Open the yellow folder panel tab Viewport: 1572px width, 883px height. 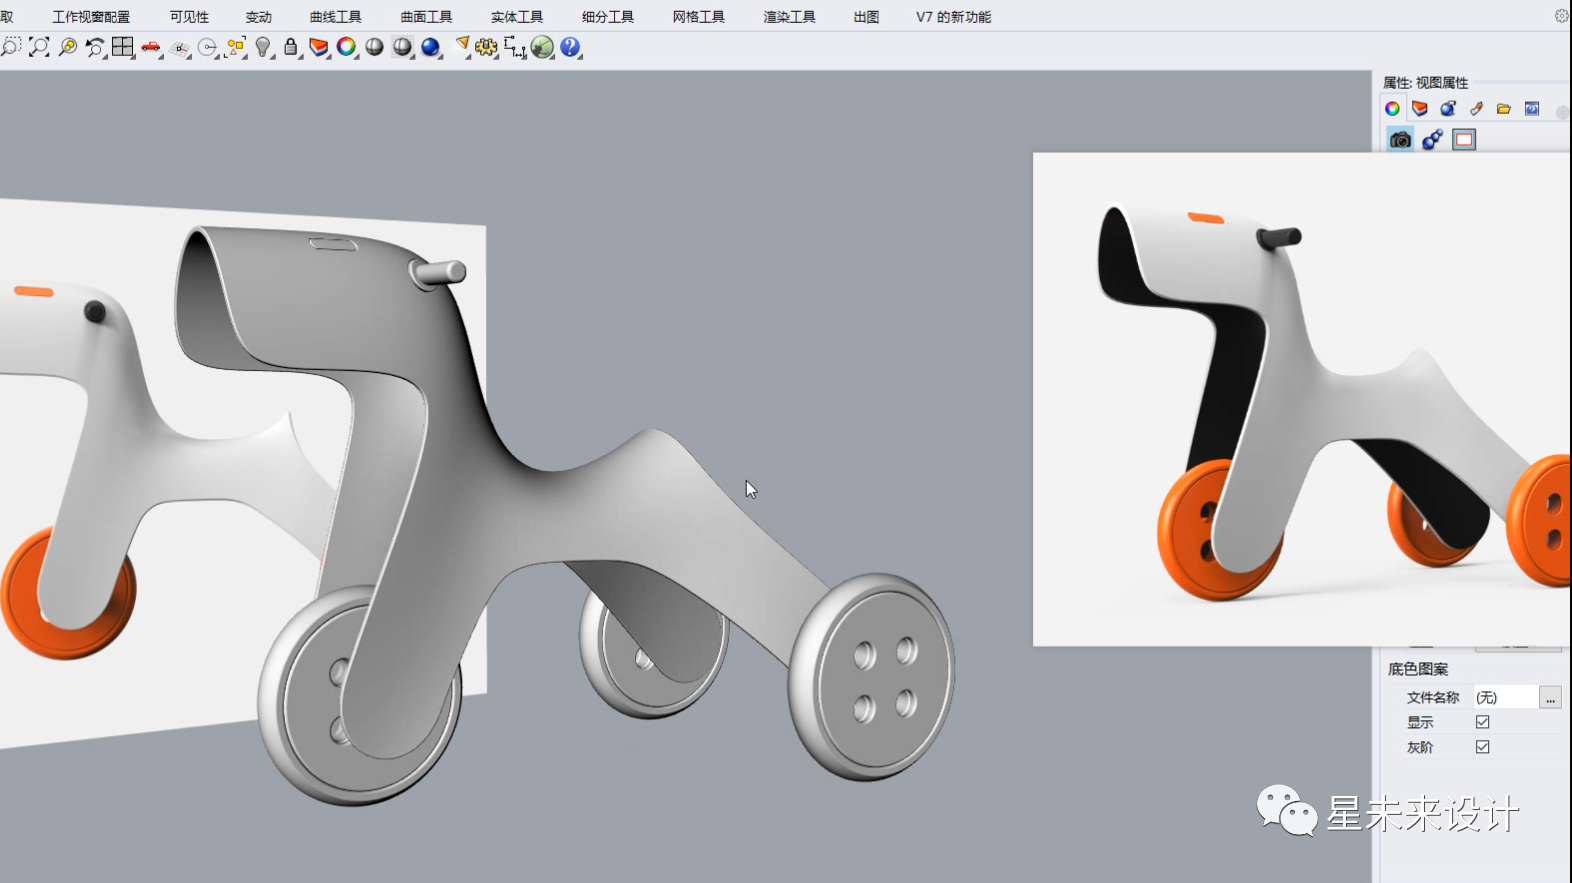[1504, 109]
